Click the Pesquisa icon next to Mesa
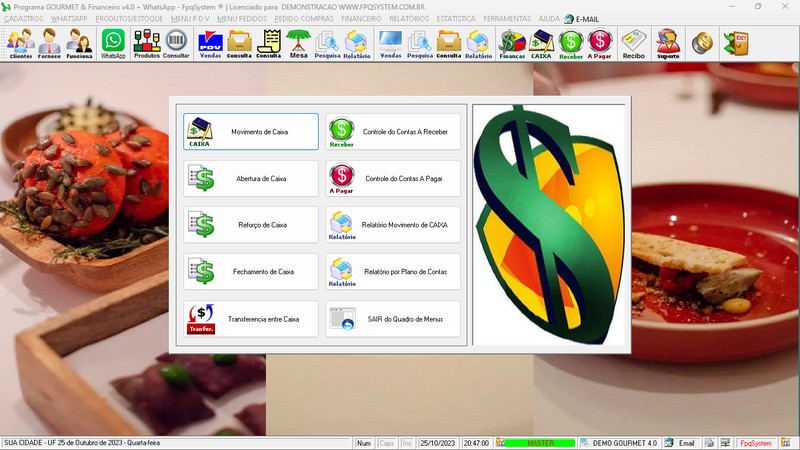800x450 pixels. point(327,43)
